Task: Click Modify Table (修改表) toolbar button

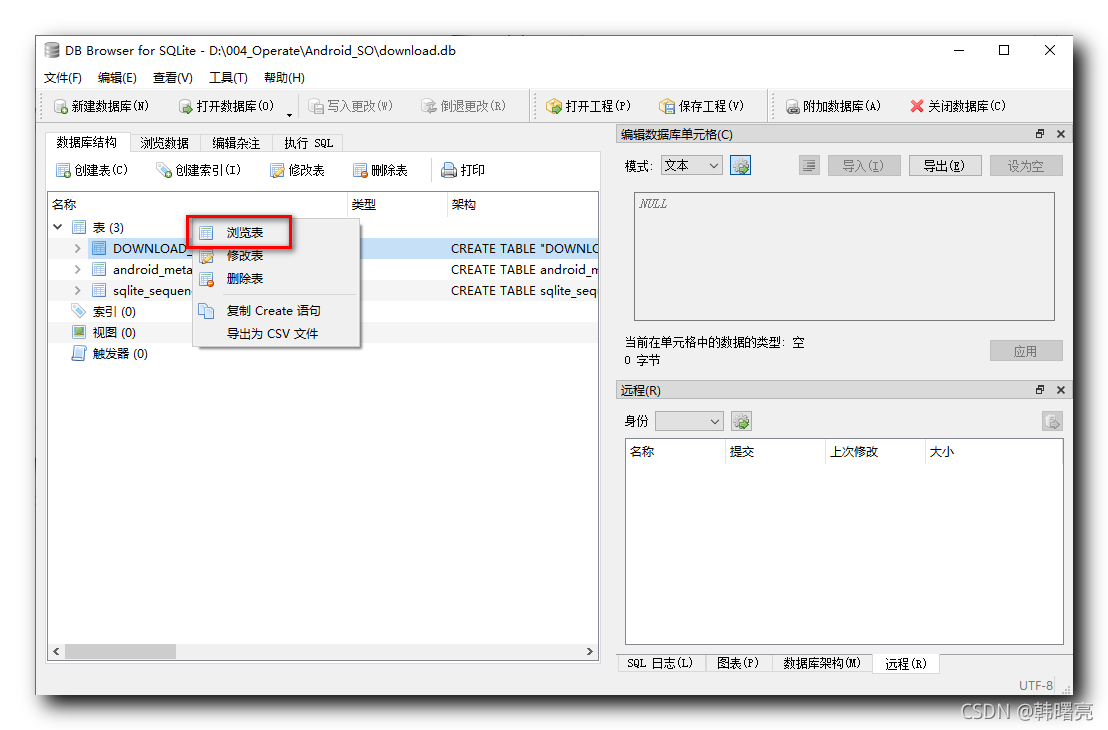Action: [x=297, y=170]
